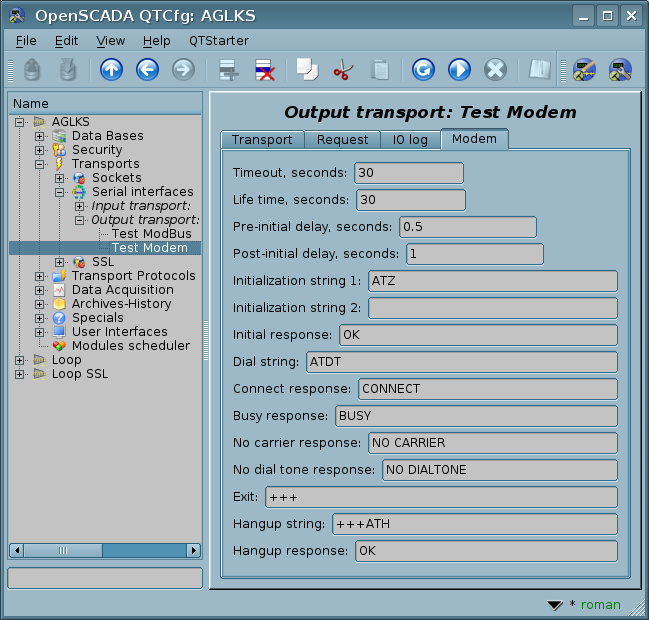Click the Transports lightning icon in the tree
This screenshot has height=620, width=649.
59,164
